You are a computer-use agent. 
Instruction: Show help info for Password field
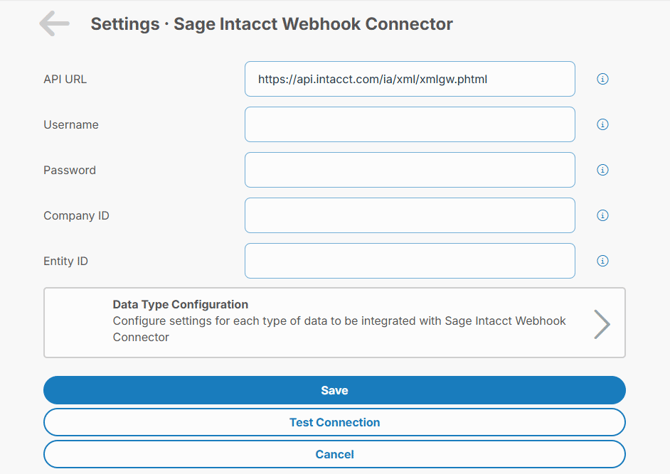click(x=602, y=170)
